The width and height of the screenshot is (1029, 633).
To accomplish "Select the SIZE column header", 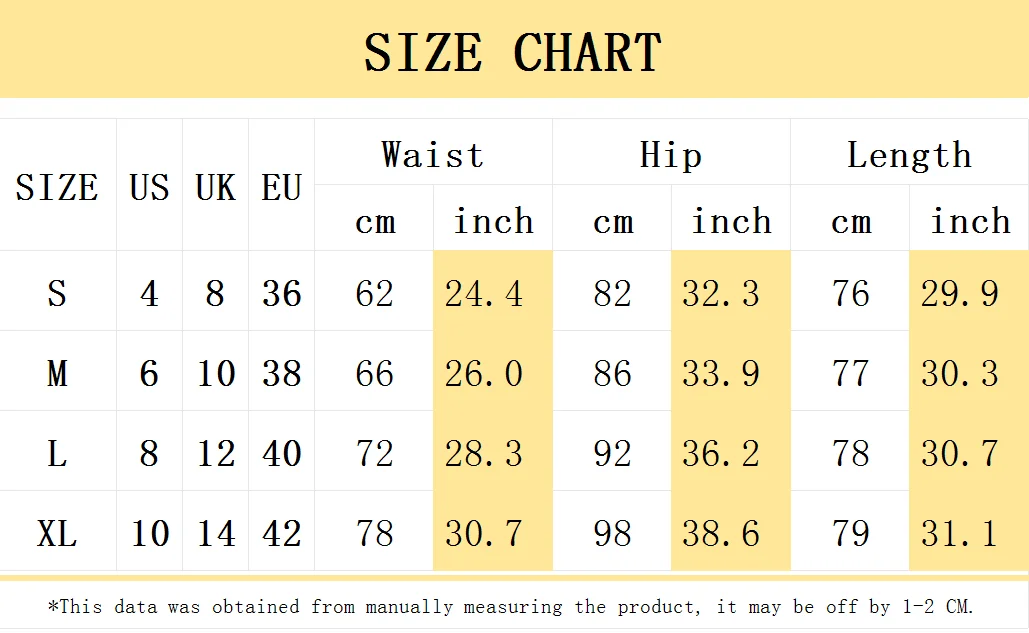I will point(57,187).
